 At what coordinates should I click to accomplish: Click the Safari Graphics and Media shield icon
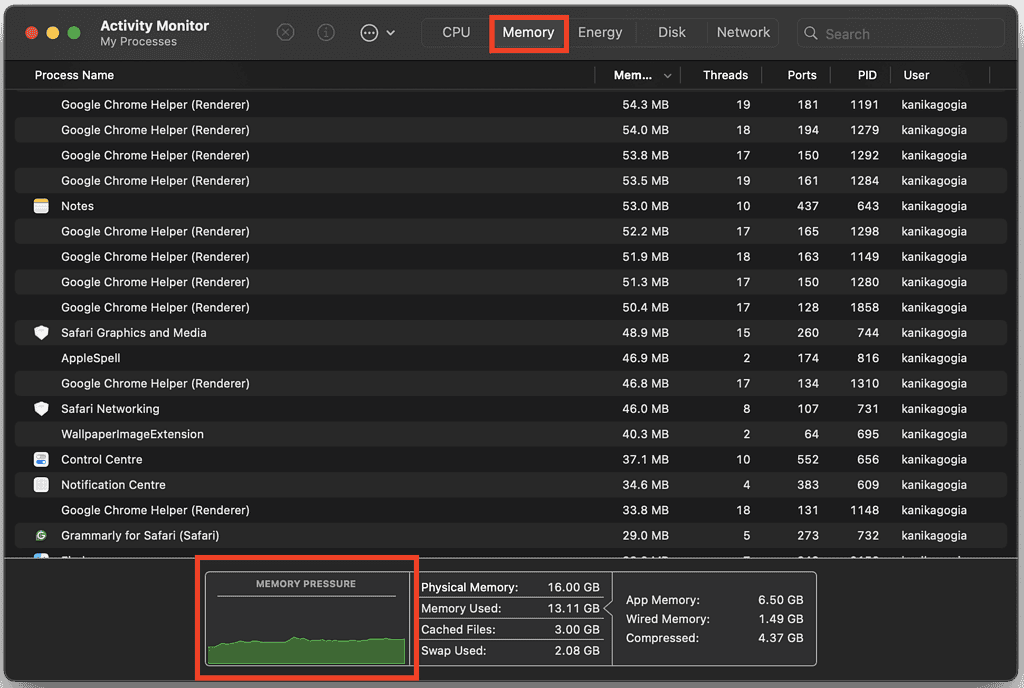click(x=41, y=333)
